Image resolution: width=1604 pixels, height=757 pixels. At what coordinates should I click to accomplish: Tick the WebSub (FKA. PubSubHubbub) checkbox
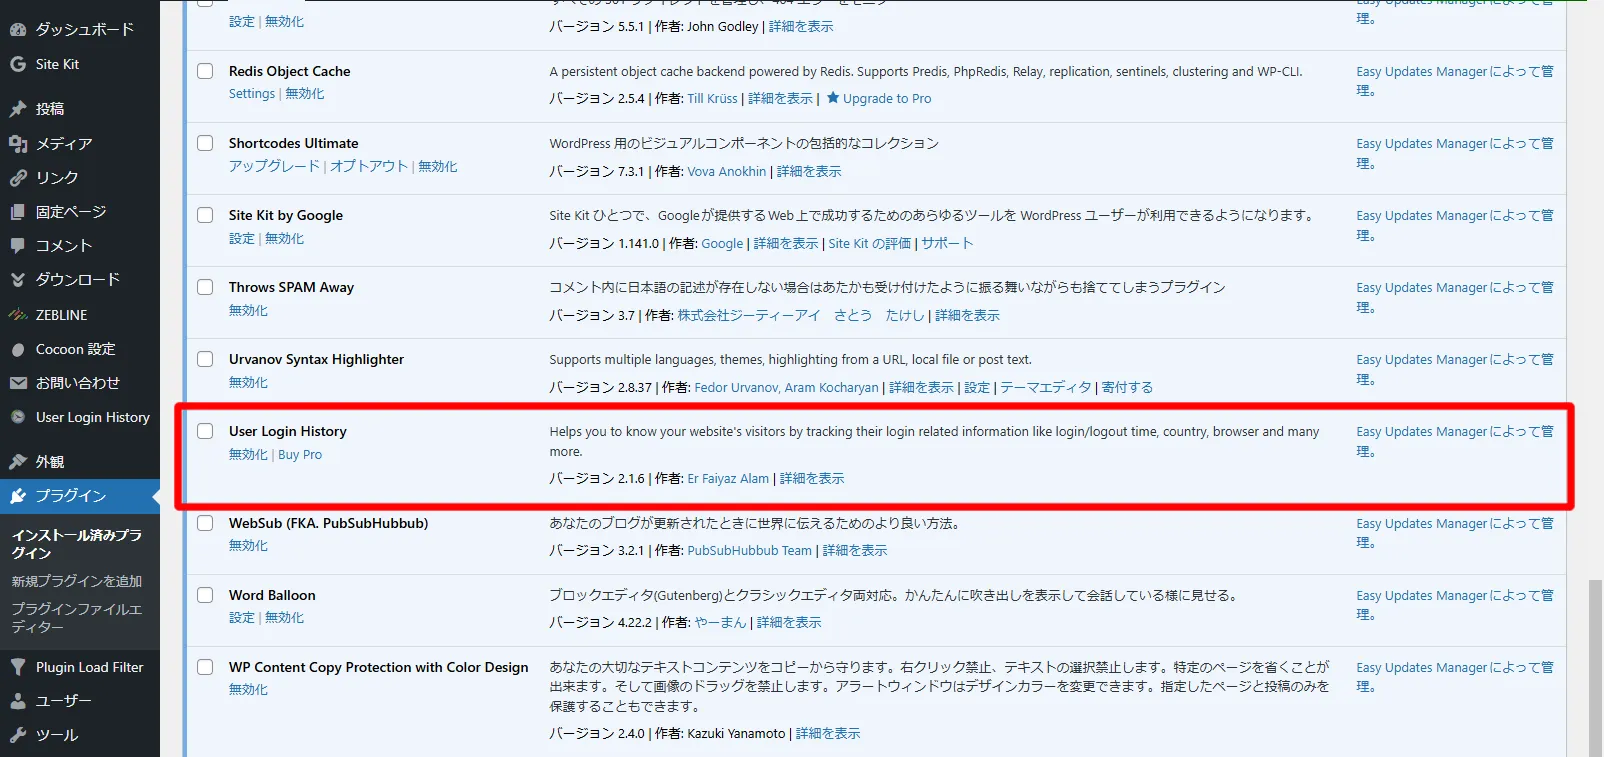[x=205, y=523]
